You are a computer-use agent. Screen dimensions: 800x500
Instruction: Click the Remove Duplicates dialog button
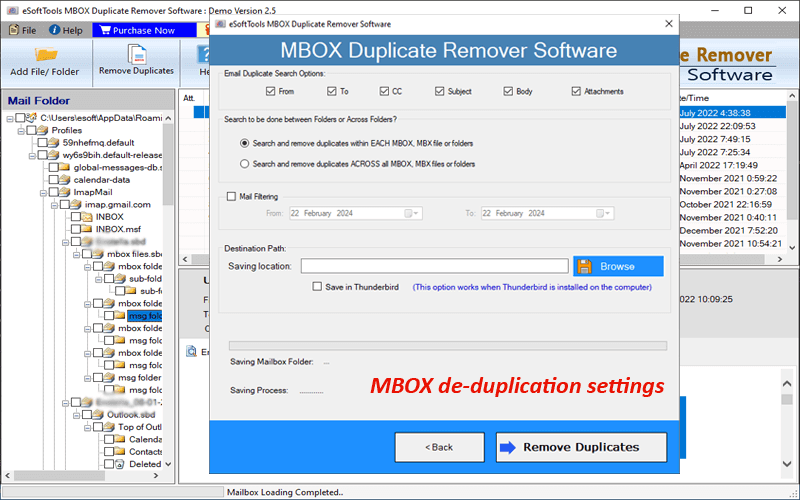(x=581, y=447)
